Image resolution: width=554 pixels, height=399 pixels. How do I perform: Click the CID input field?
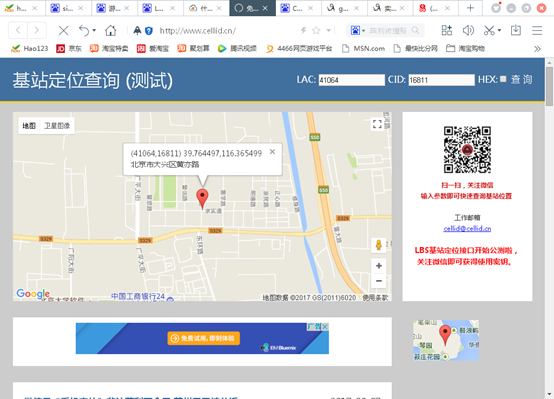(x=441, y=80)
